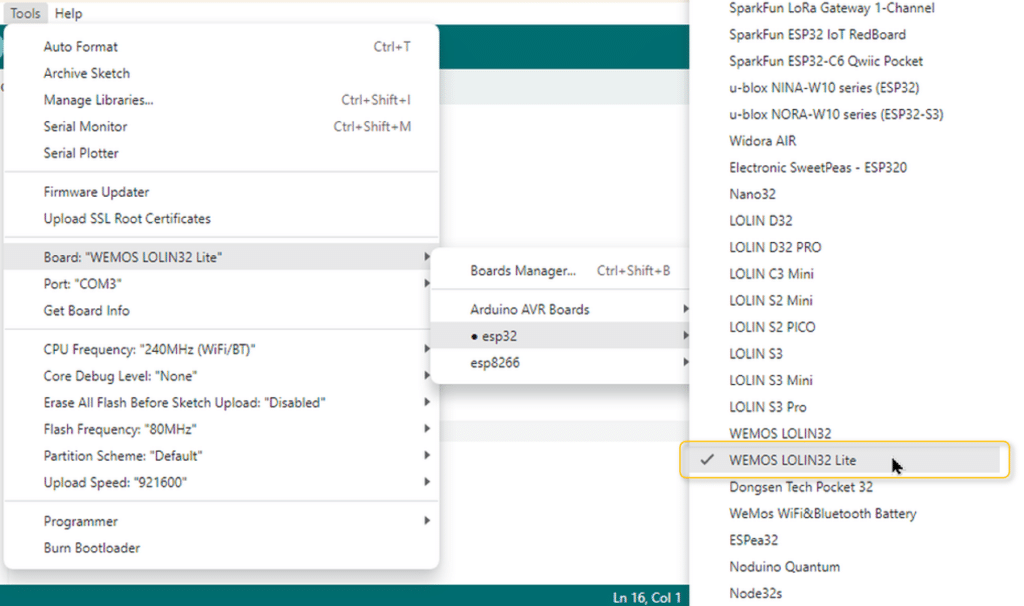This screenshot has height=606, width=1024.
Task: Select the LOLIN D32 PRO board
Action: 775,247
